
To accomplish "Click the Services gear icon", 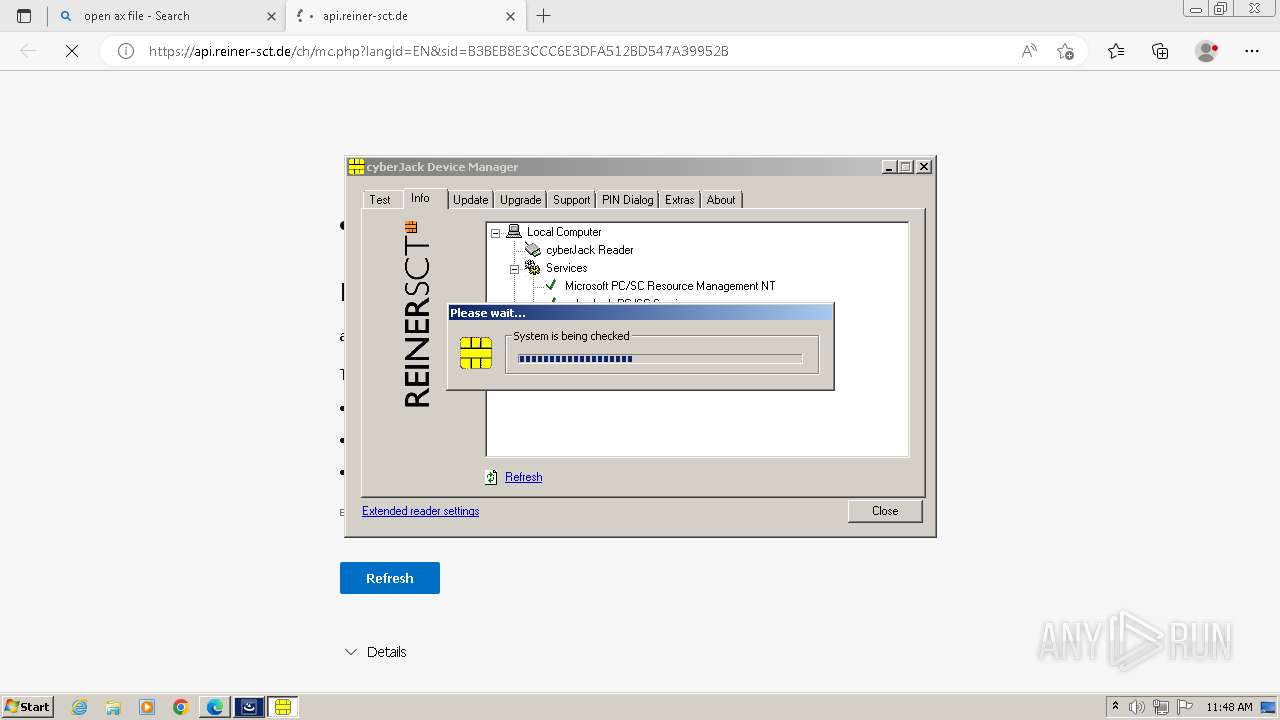I will pos(533,268).
